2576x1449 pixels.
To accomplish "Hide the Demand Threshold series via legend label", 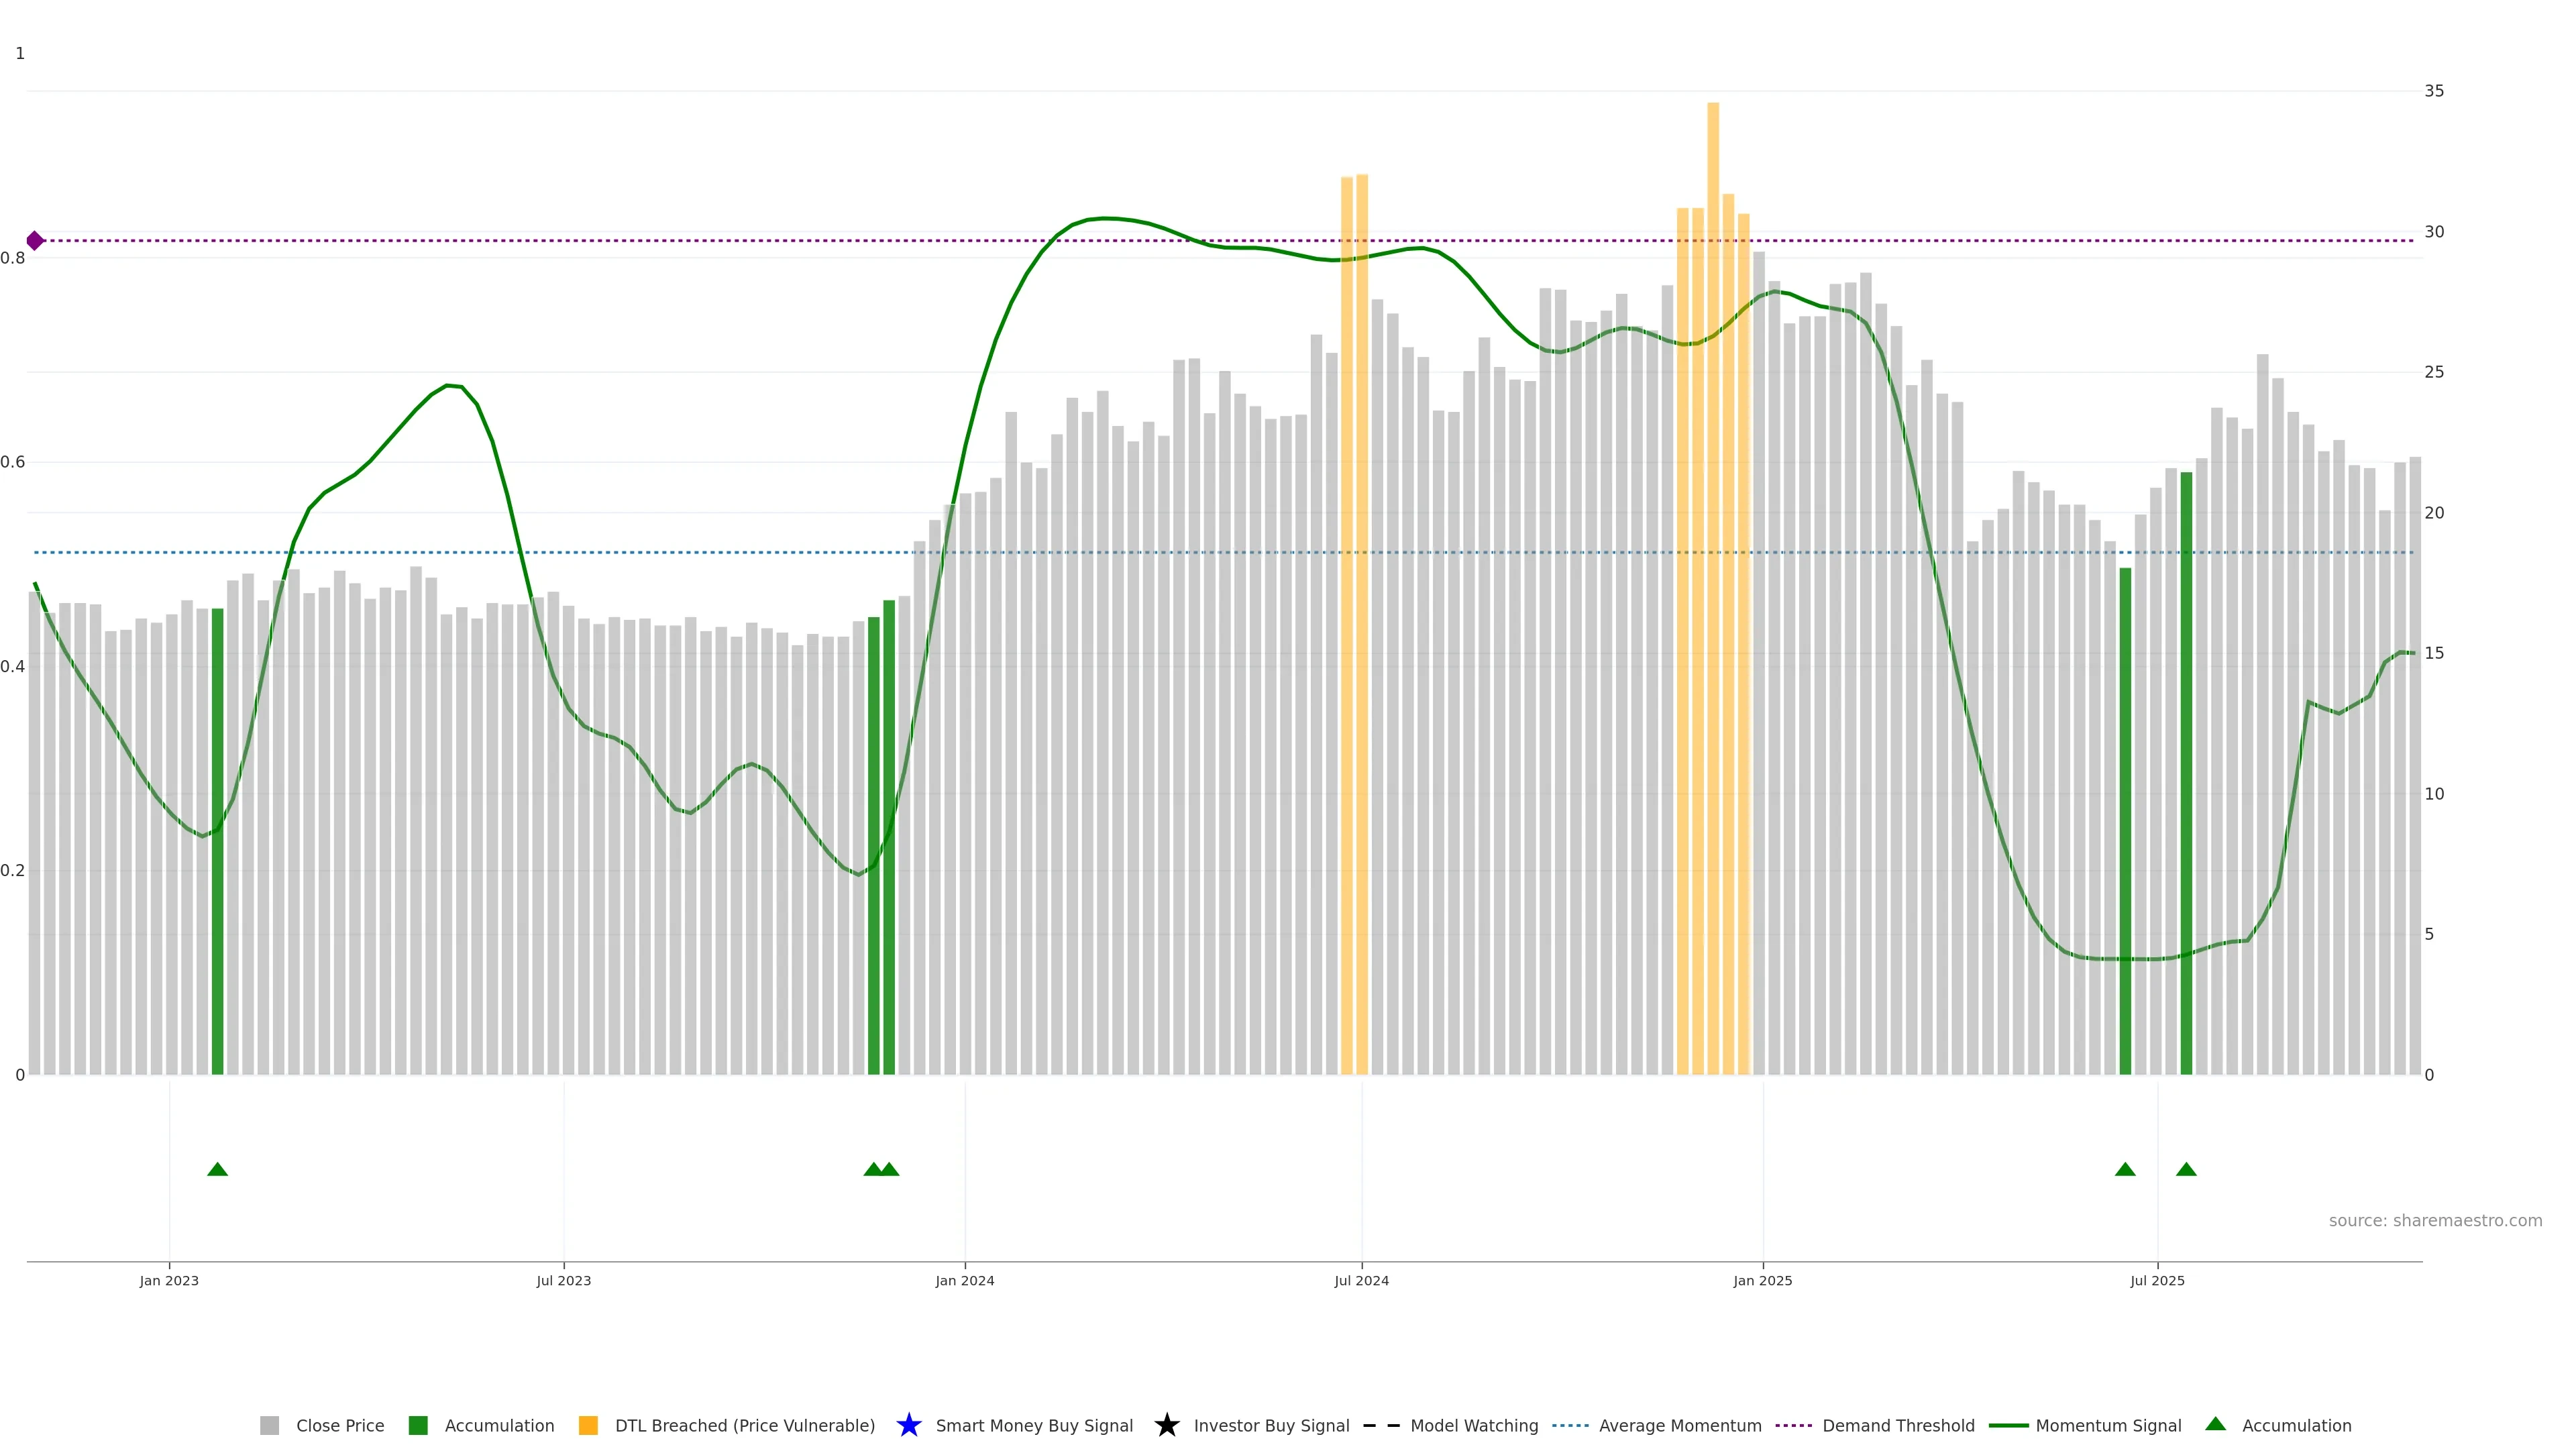I will (1898, 1425).
